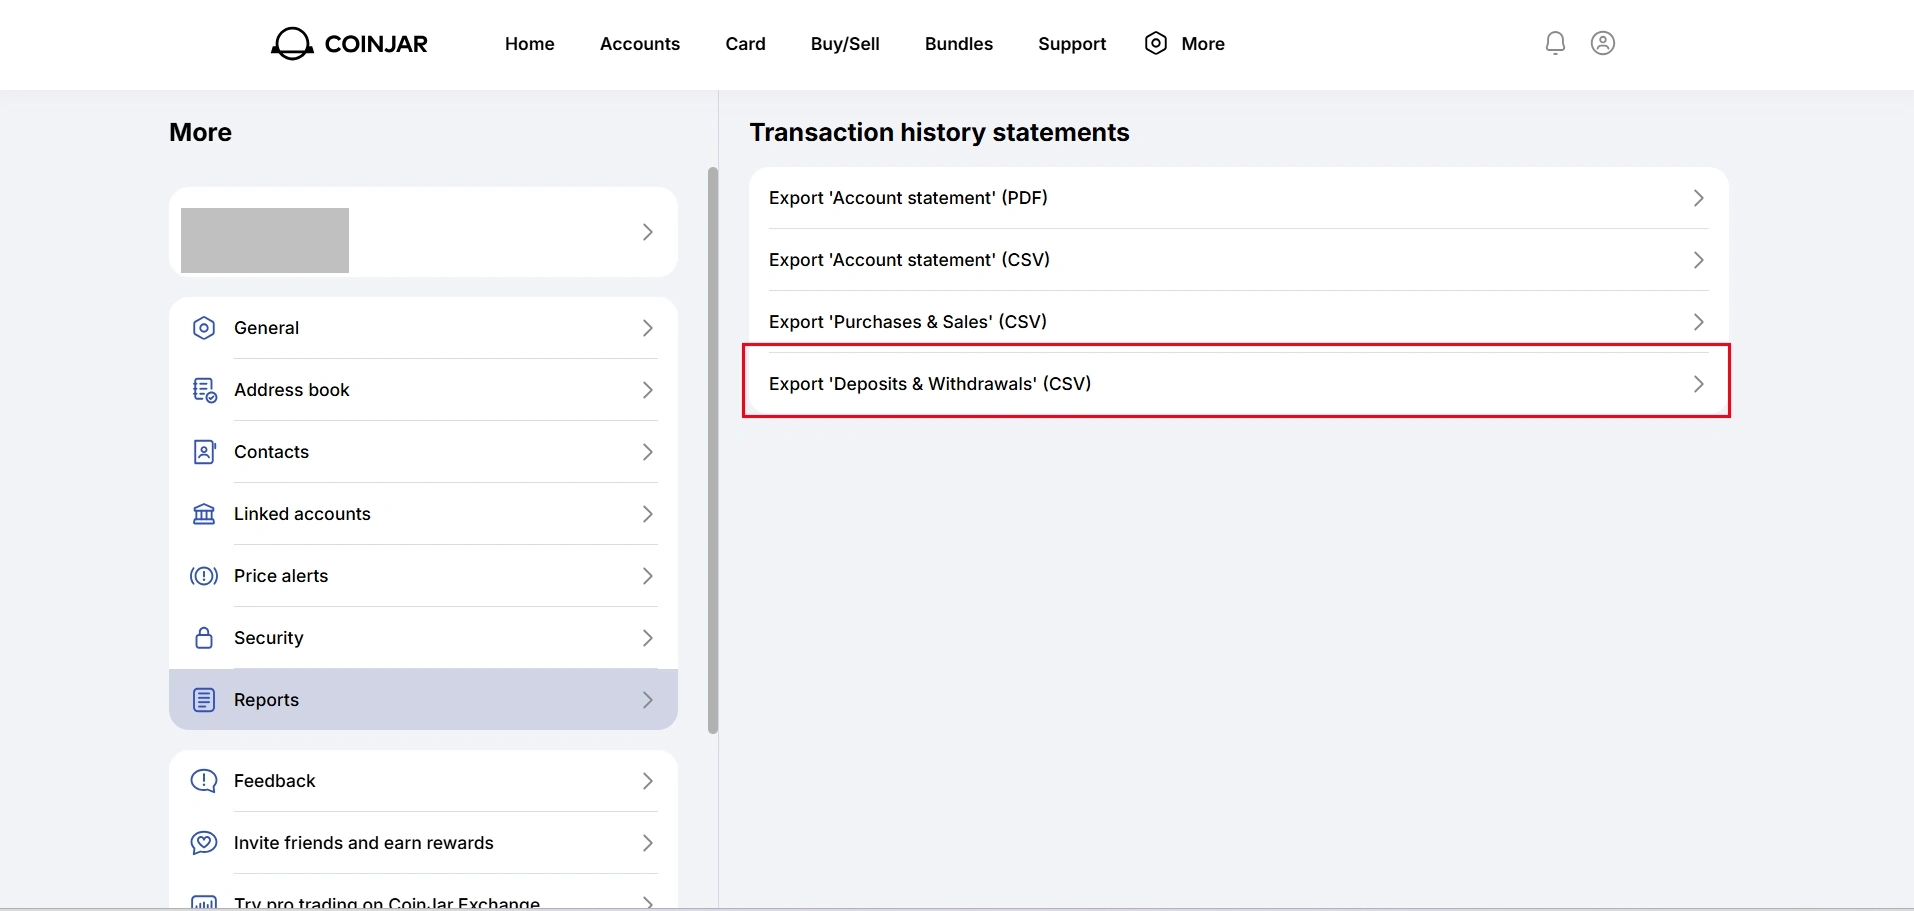This screenshot has width=1914, height=911.
Task: Click the Security padlock icon
Action: [204, 638]
